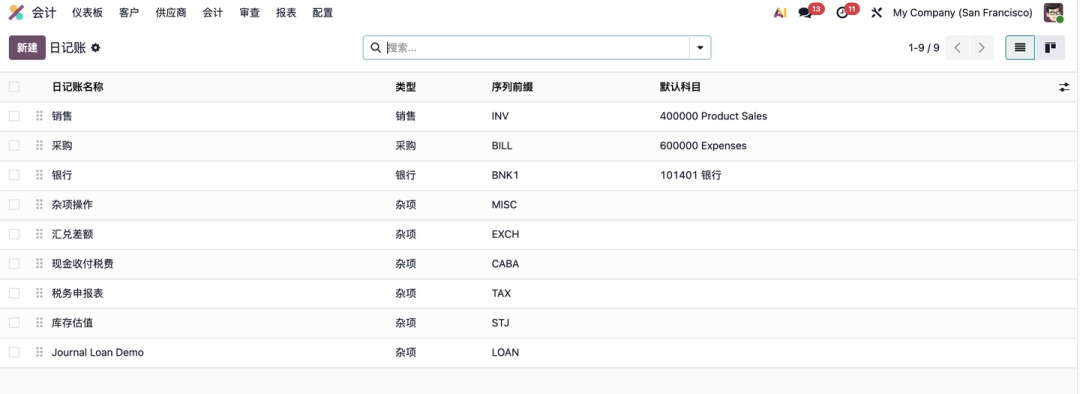Expand the search options dropdown arrow
This screenshot has width=1080, height=394.
tap(700, 48)
